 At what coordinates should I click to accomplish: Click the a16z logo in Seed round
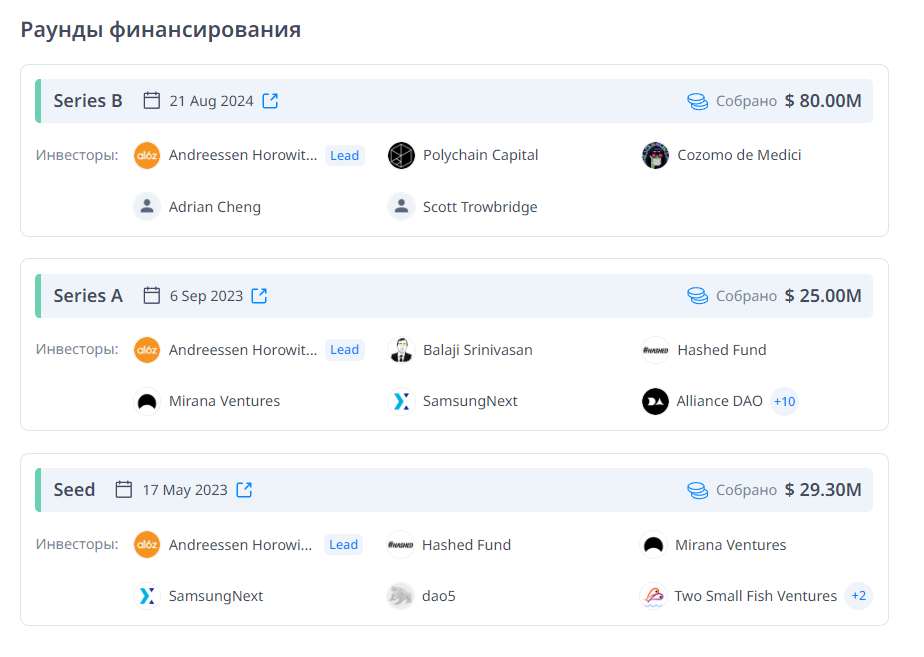(x=147, y=544)
